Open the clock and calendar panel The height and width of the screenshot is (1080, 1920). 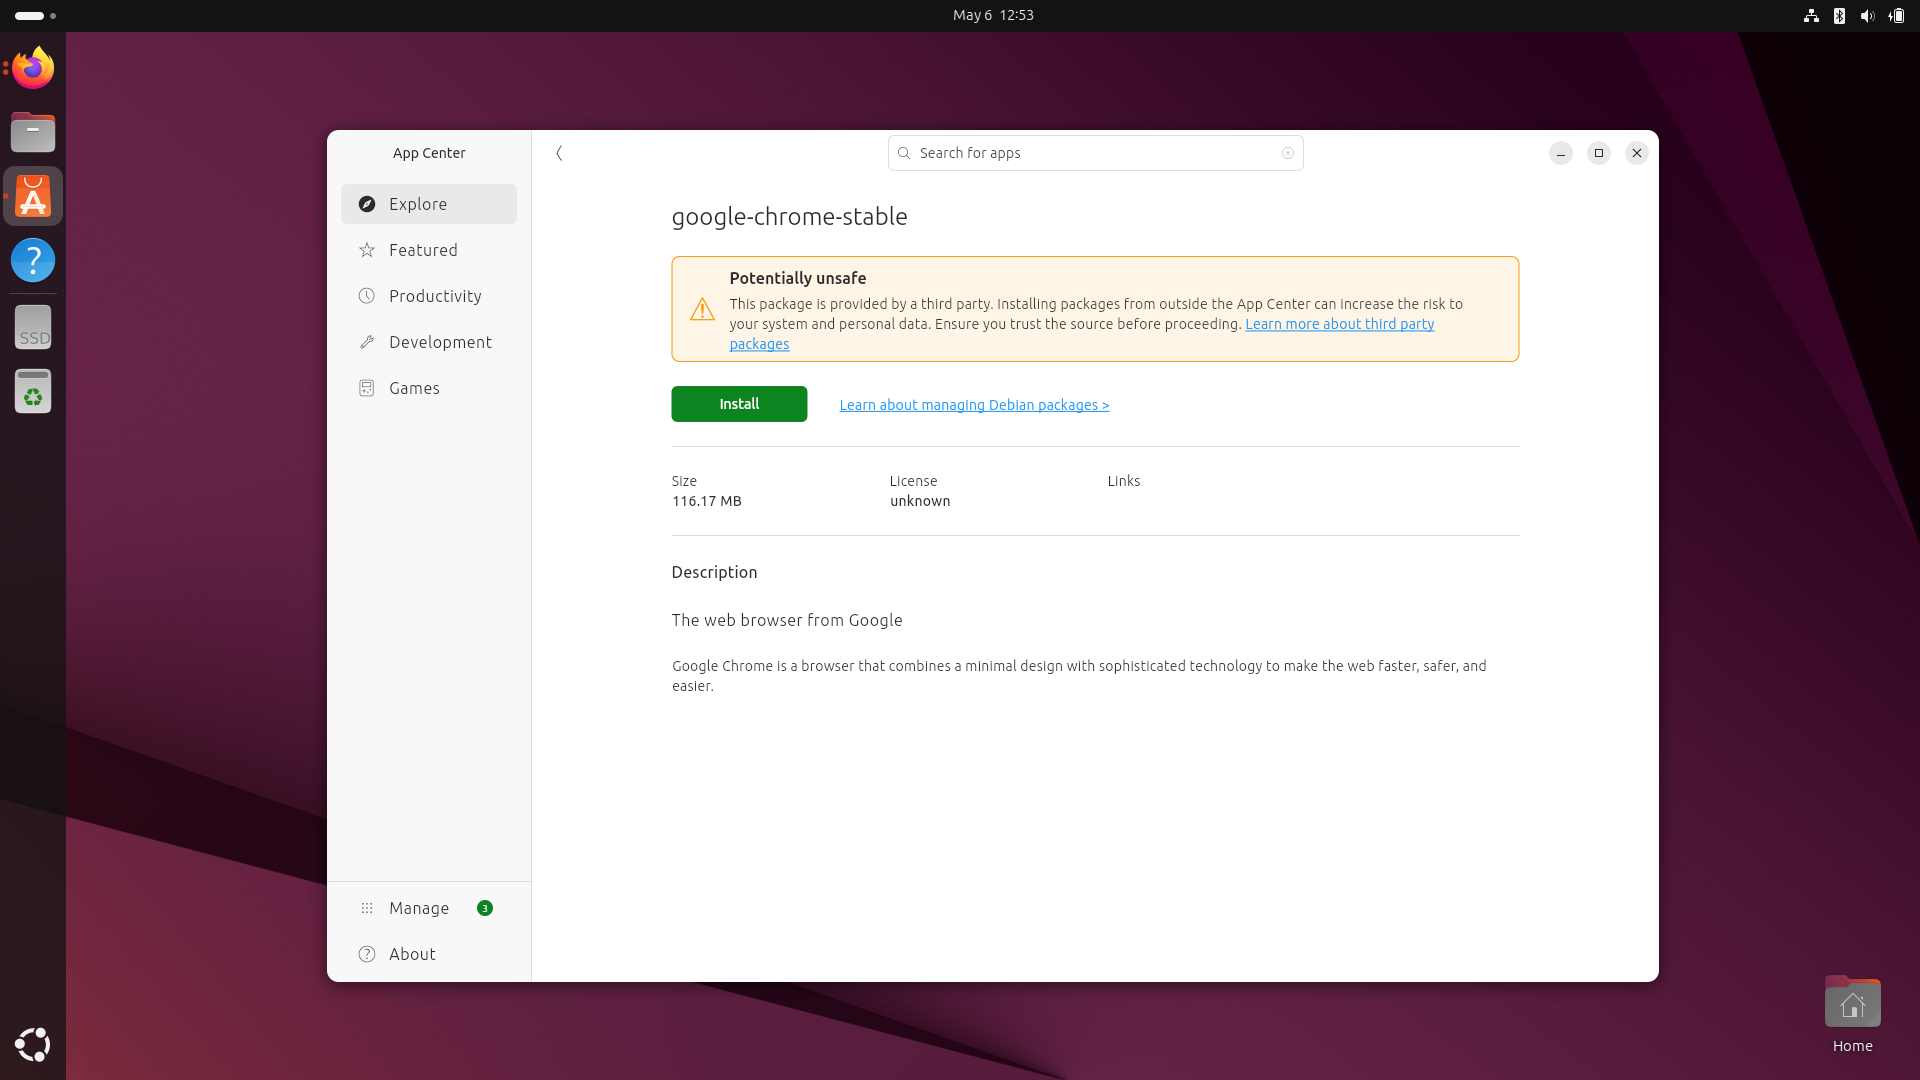(993, 15)
